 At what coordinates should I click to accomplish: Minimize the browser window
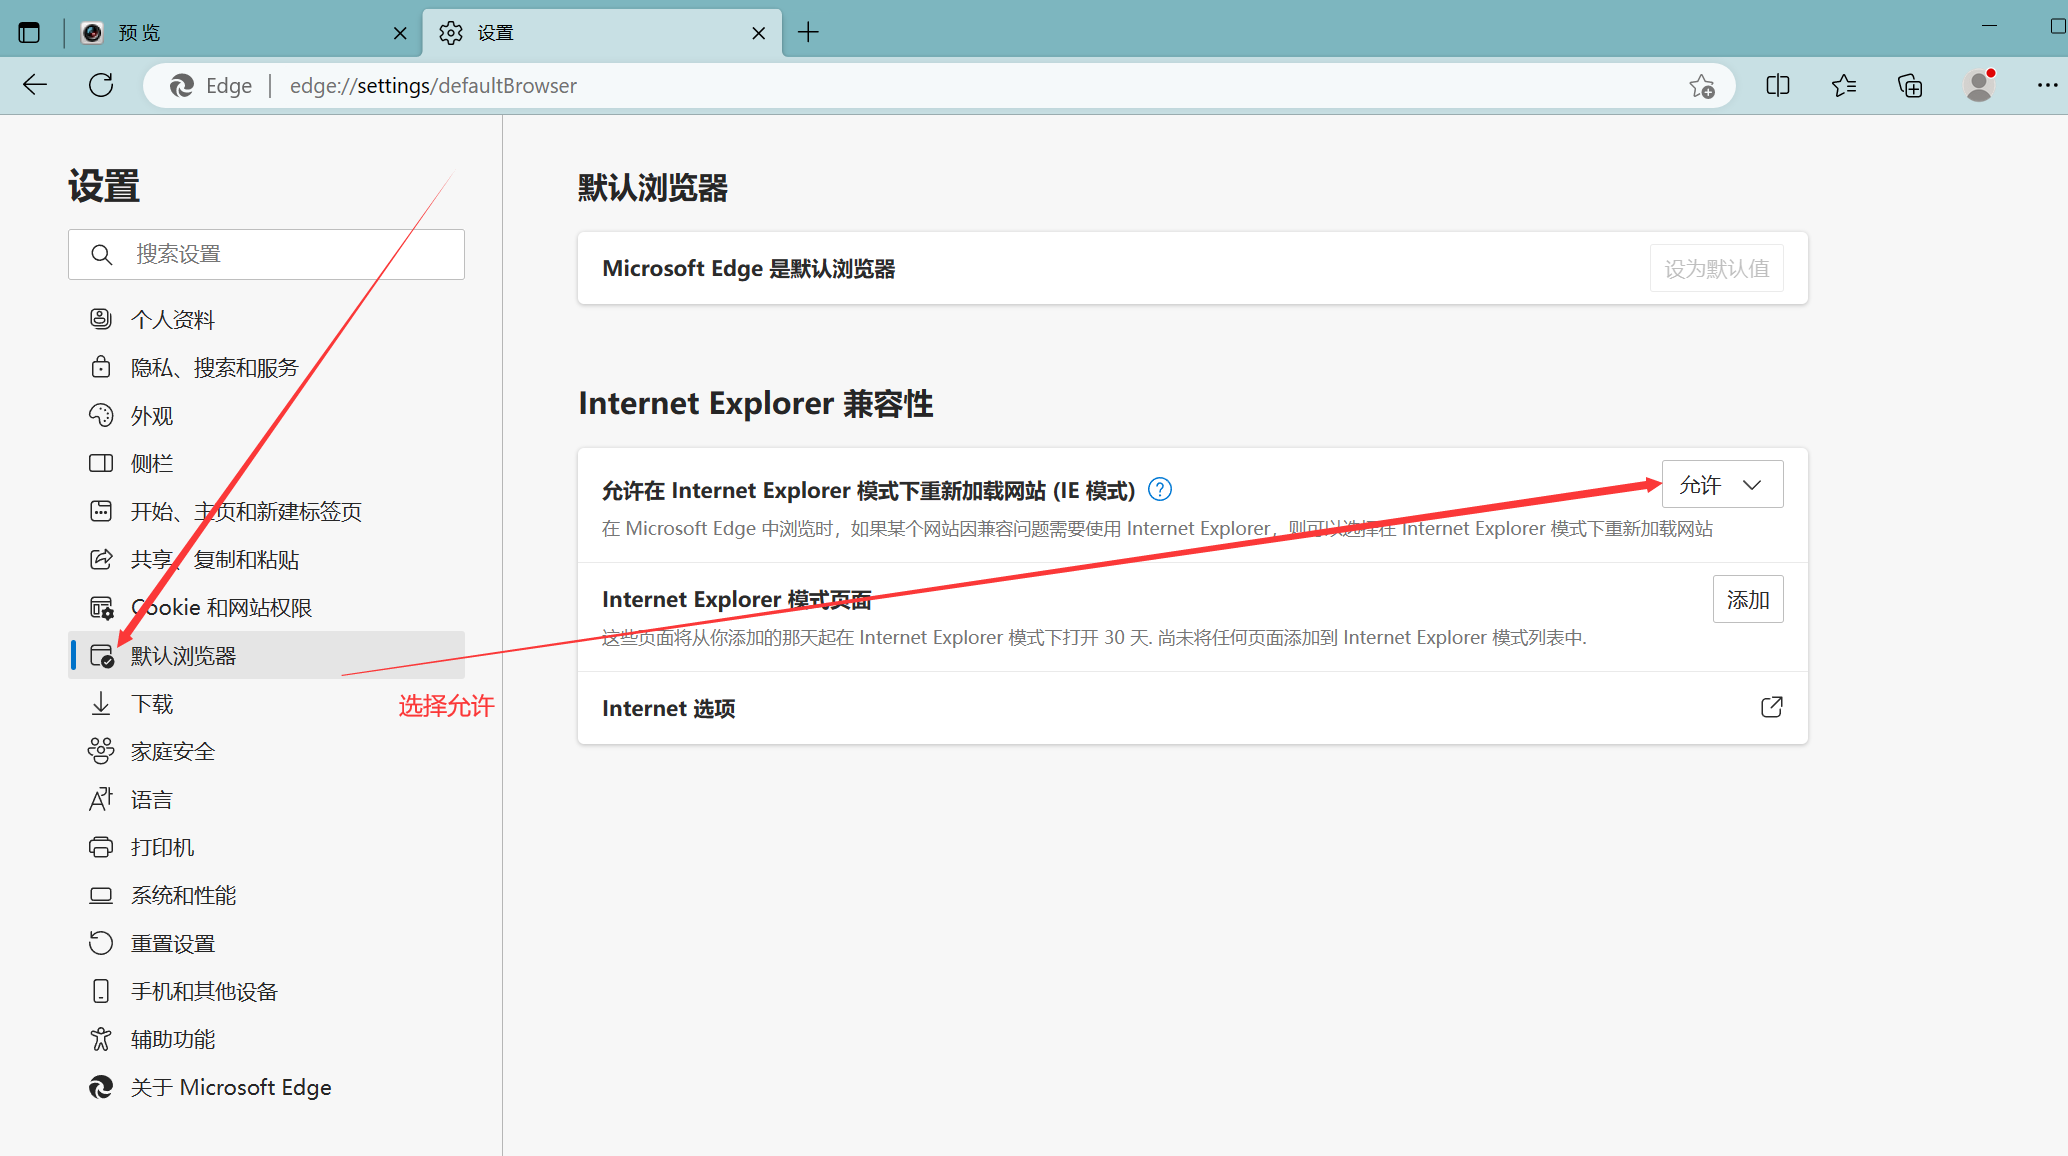(x=1989, y=26)
